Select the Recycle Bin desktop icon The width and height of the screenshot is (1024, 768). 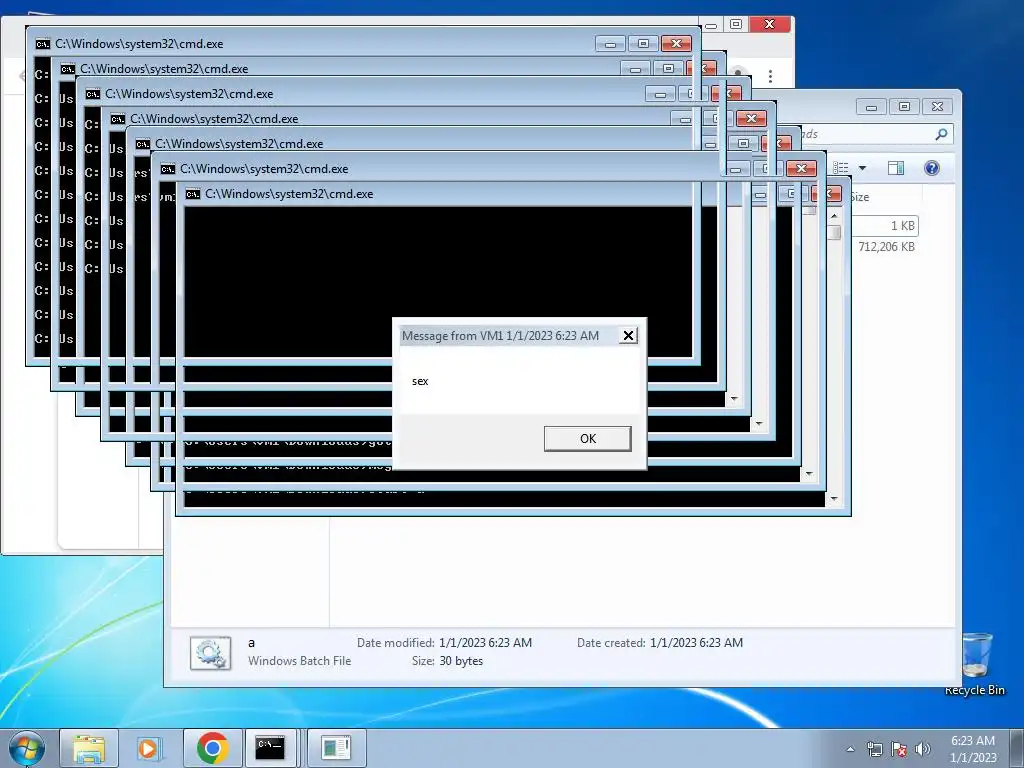tap(974, 663)
